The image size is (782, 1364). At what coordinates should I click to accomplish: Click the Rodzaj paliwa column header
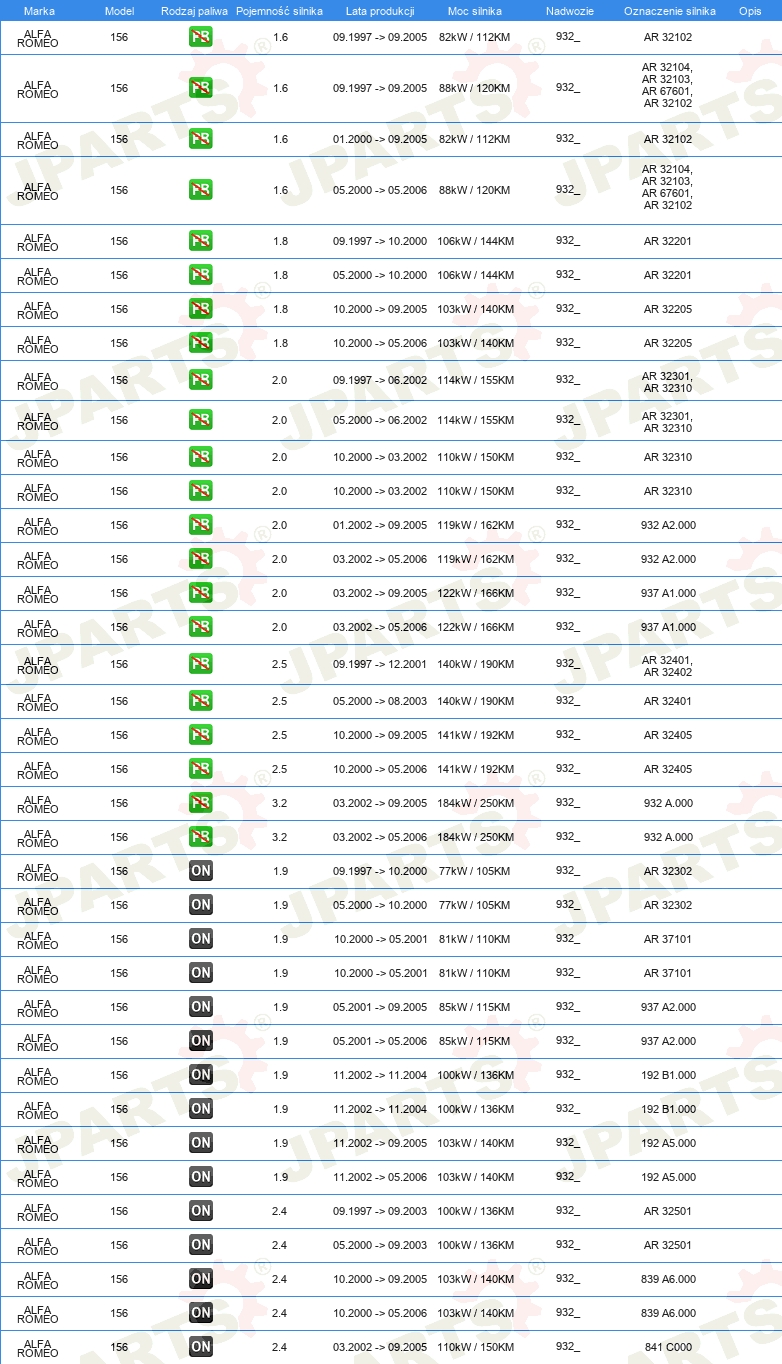point(195,11)
